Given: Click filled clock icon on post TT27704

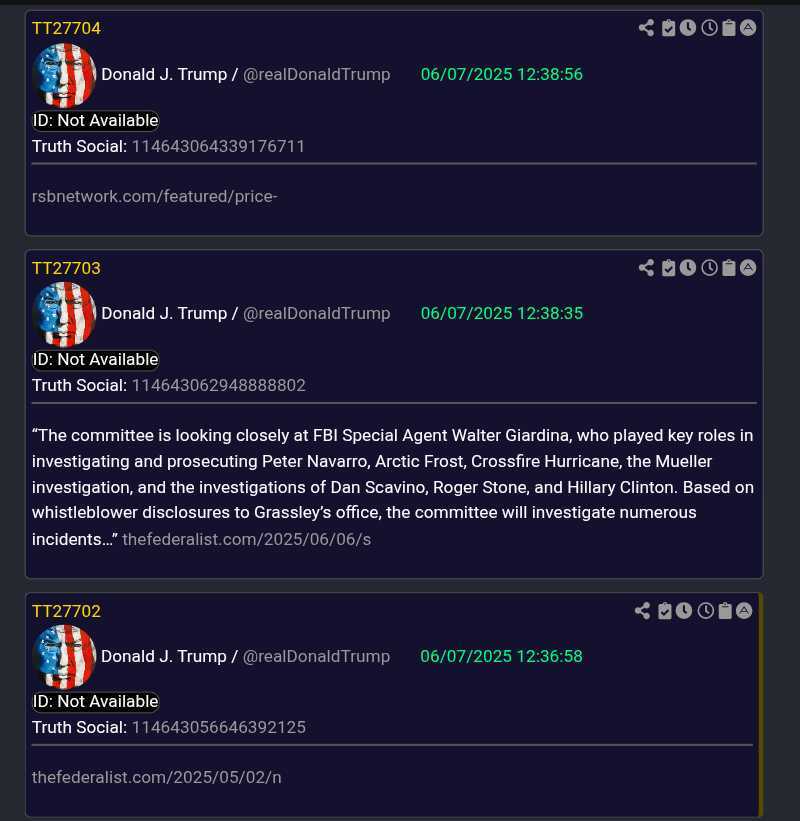Looking at the screenshot, I should pos(688,28).
